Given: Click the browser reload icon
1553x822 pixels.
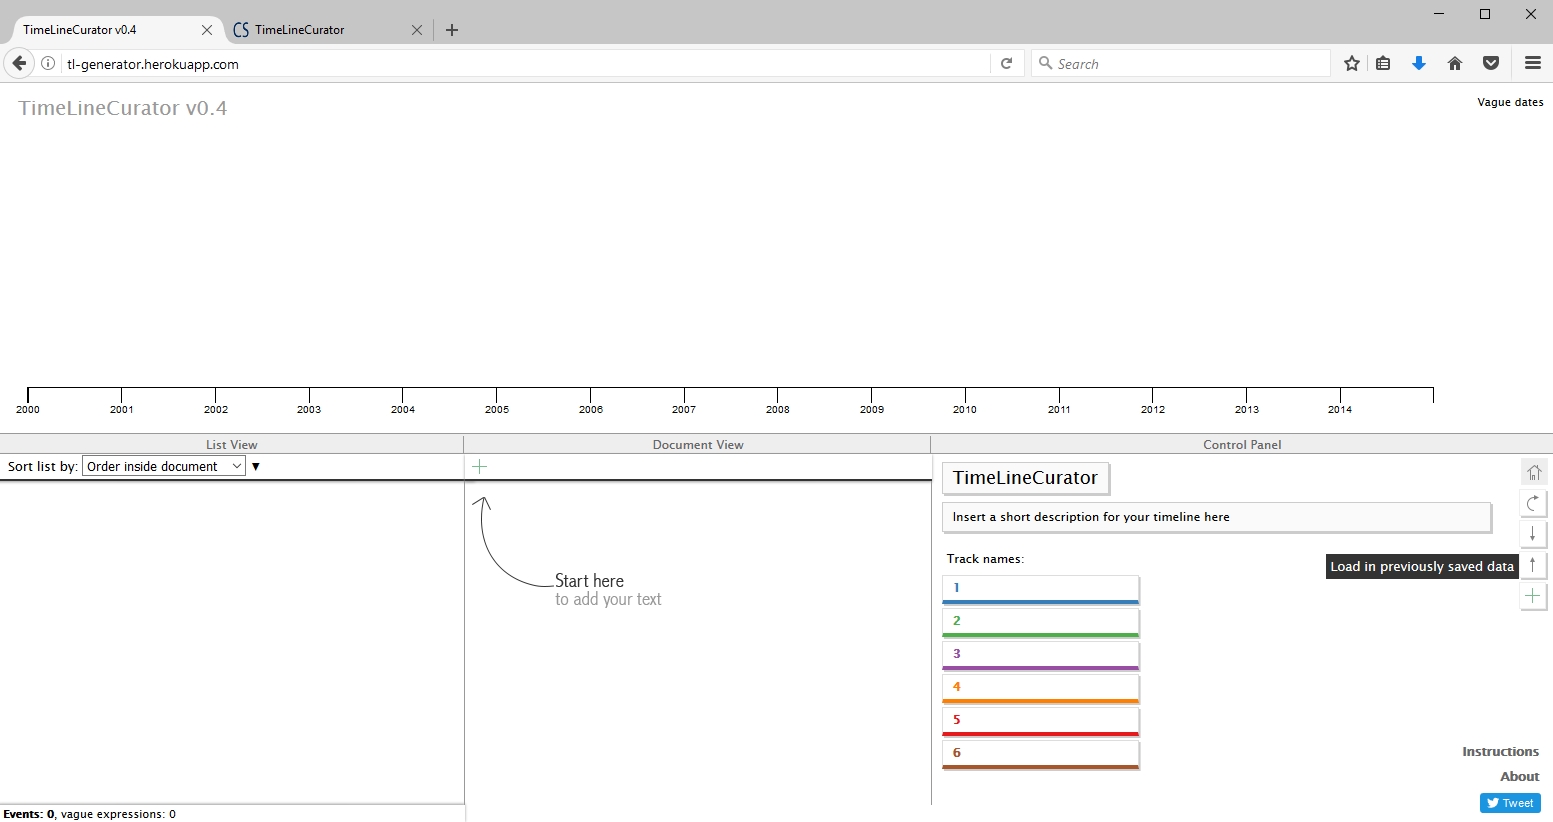Looking at the screenshot, I should (1007, 63).
